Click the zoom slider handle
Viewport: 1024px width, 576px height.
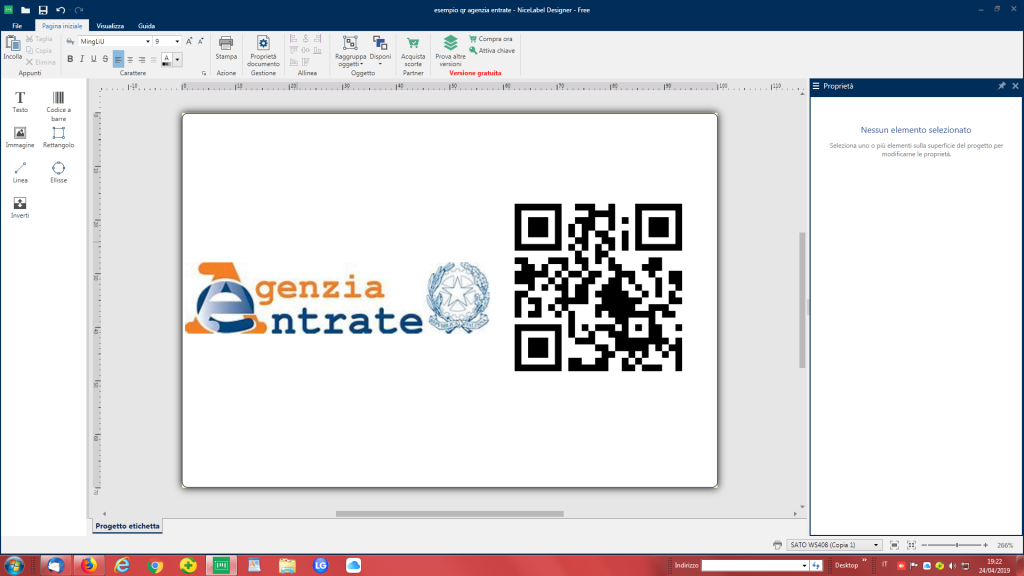click(957, 545)
